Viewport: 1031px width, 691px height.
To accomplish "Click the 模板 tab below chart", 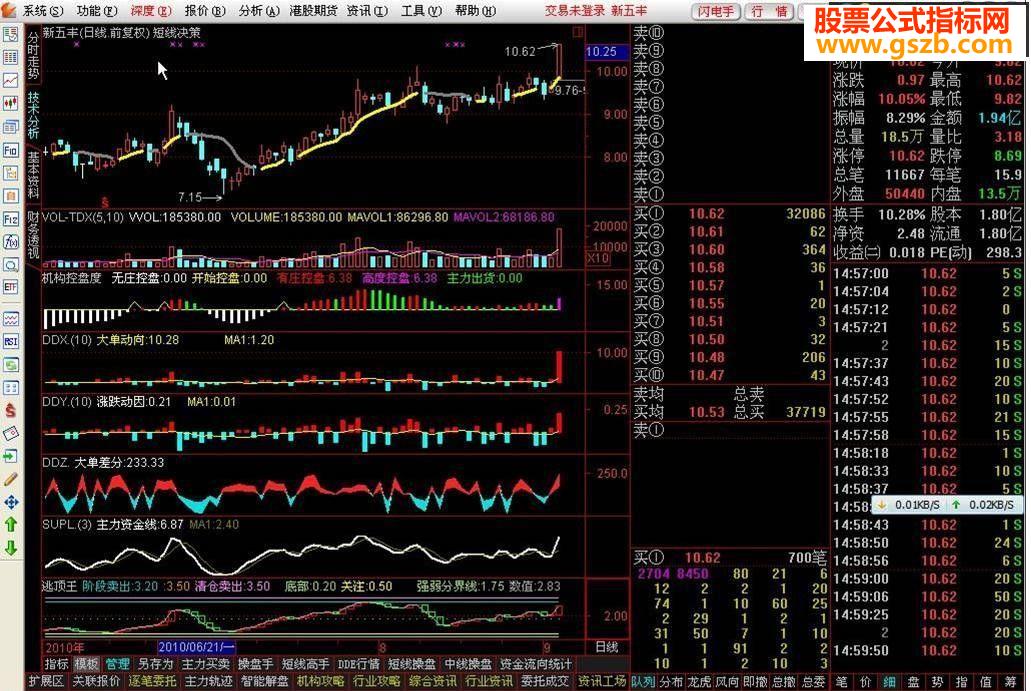I will click(x=87, y=664).
